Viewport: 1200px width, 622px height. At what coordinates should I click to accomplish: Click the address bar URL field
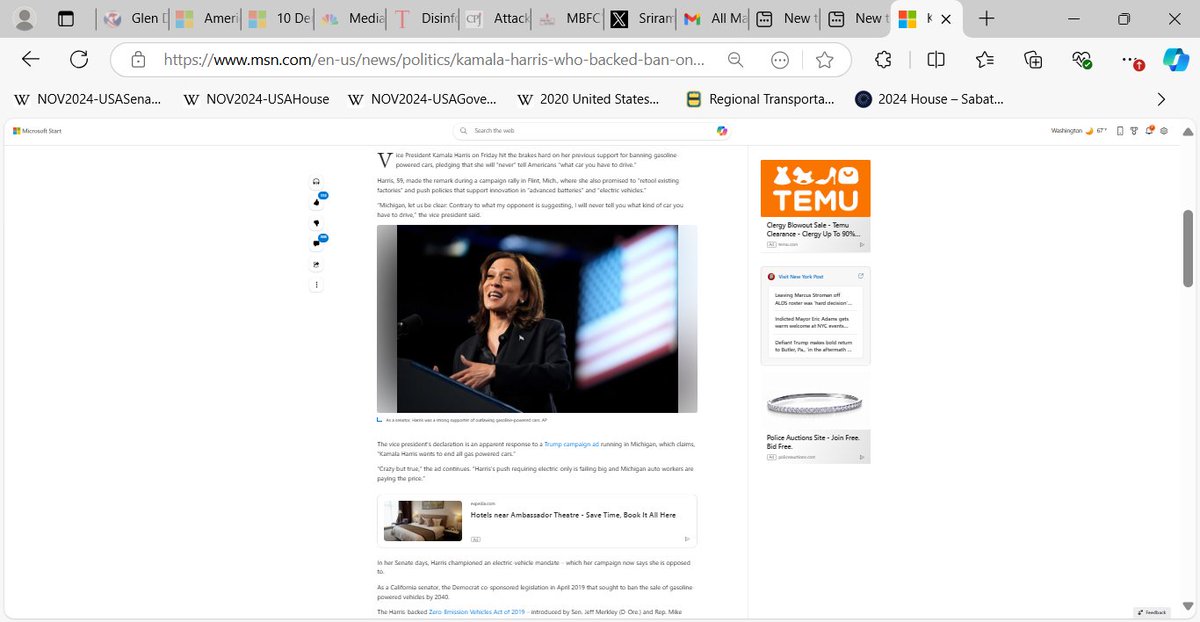[435, 60]
